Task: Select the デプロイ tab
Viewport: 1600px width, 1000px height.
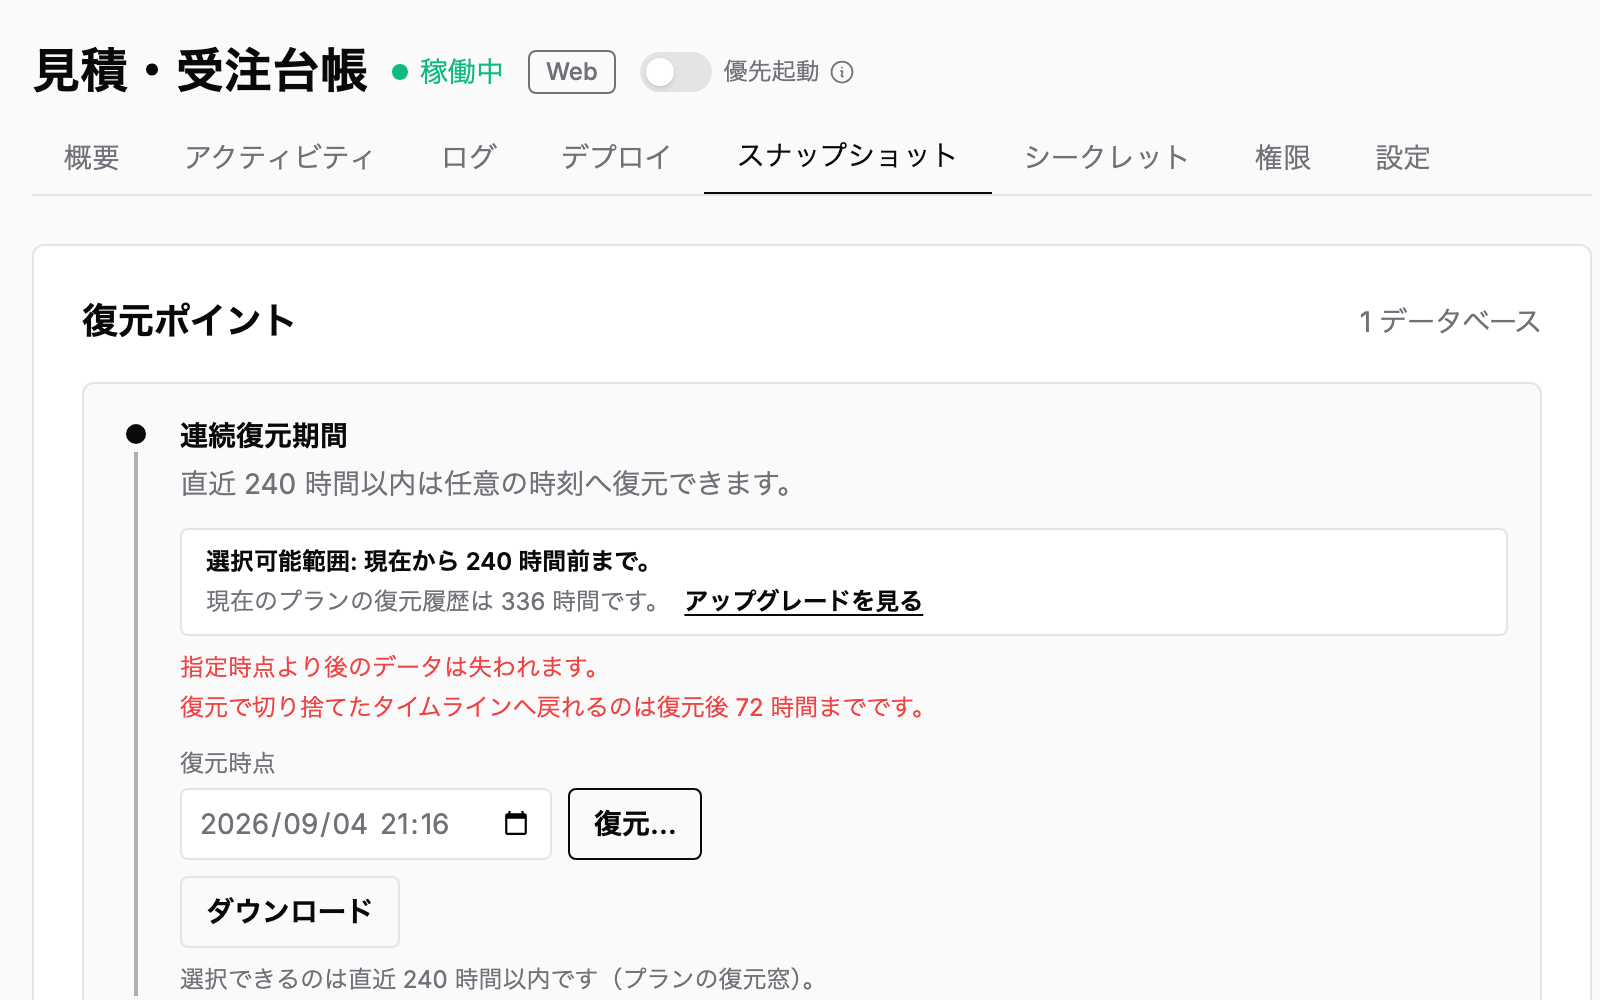Action: [616, 157]
